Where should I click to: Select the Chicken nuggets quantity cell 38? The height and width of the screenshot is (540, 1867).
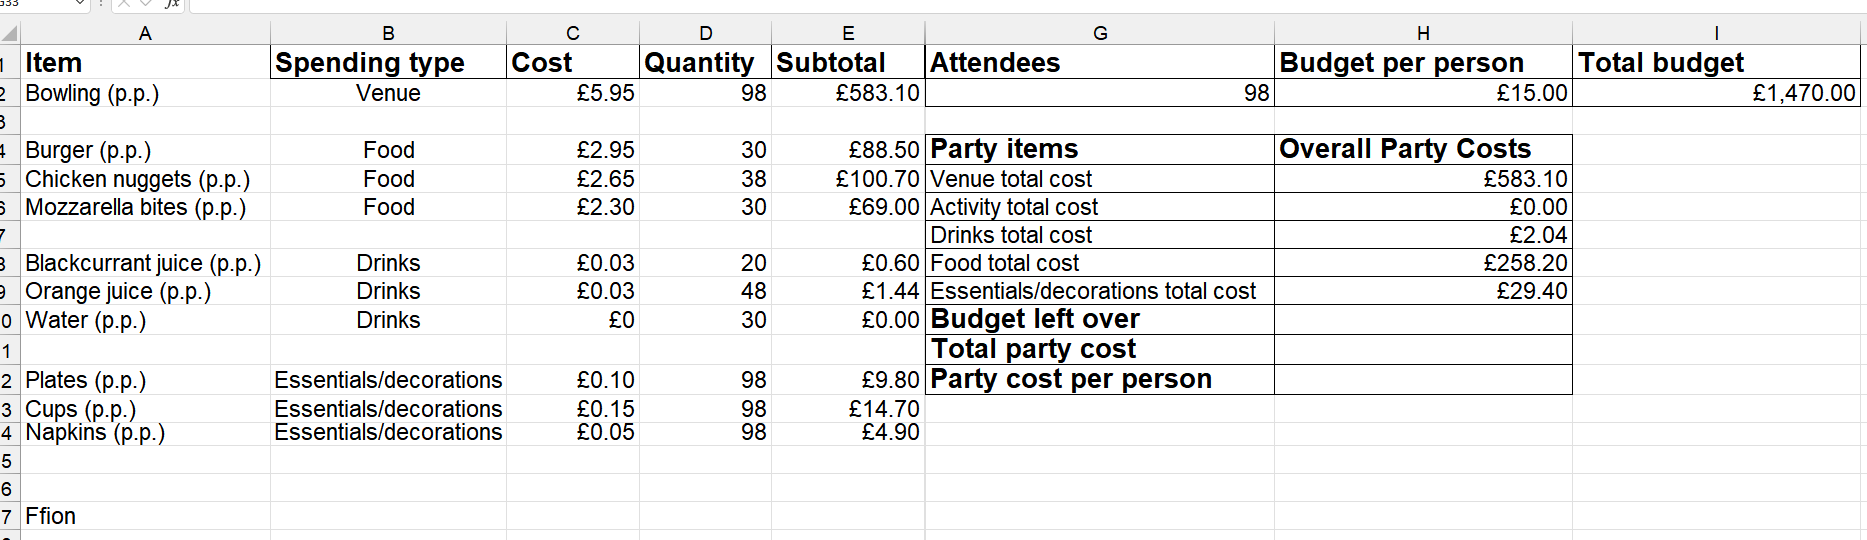[x=705, y=179]
